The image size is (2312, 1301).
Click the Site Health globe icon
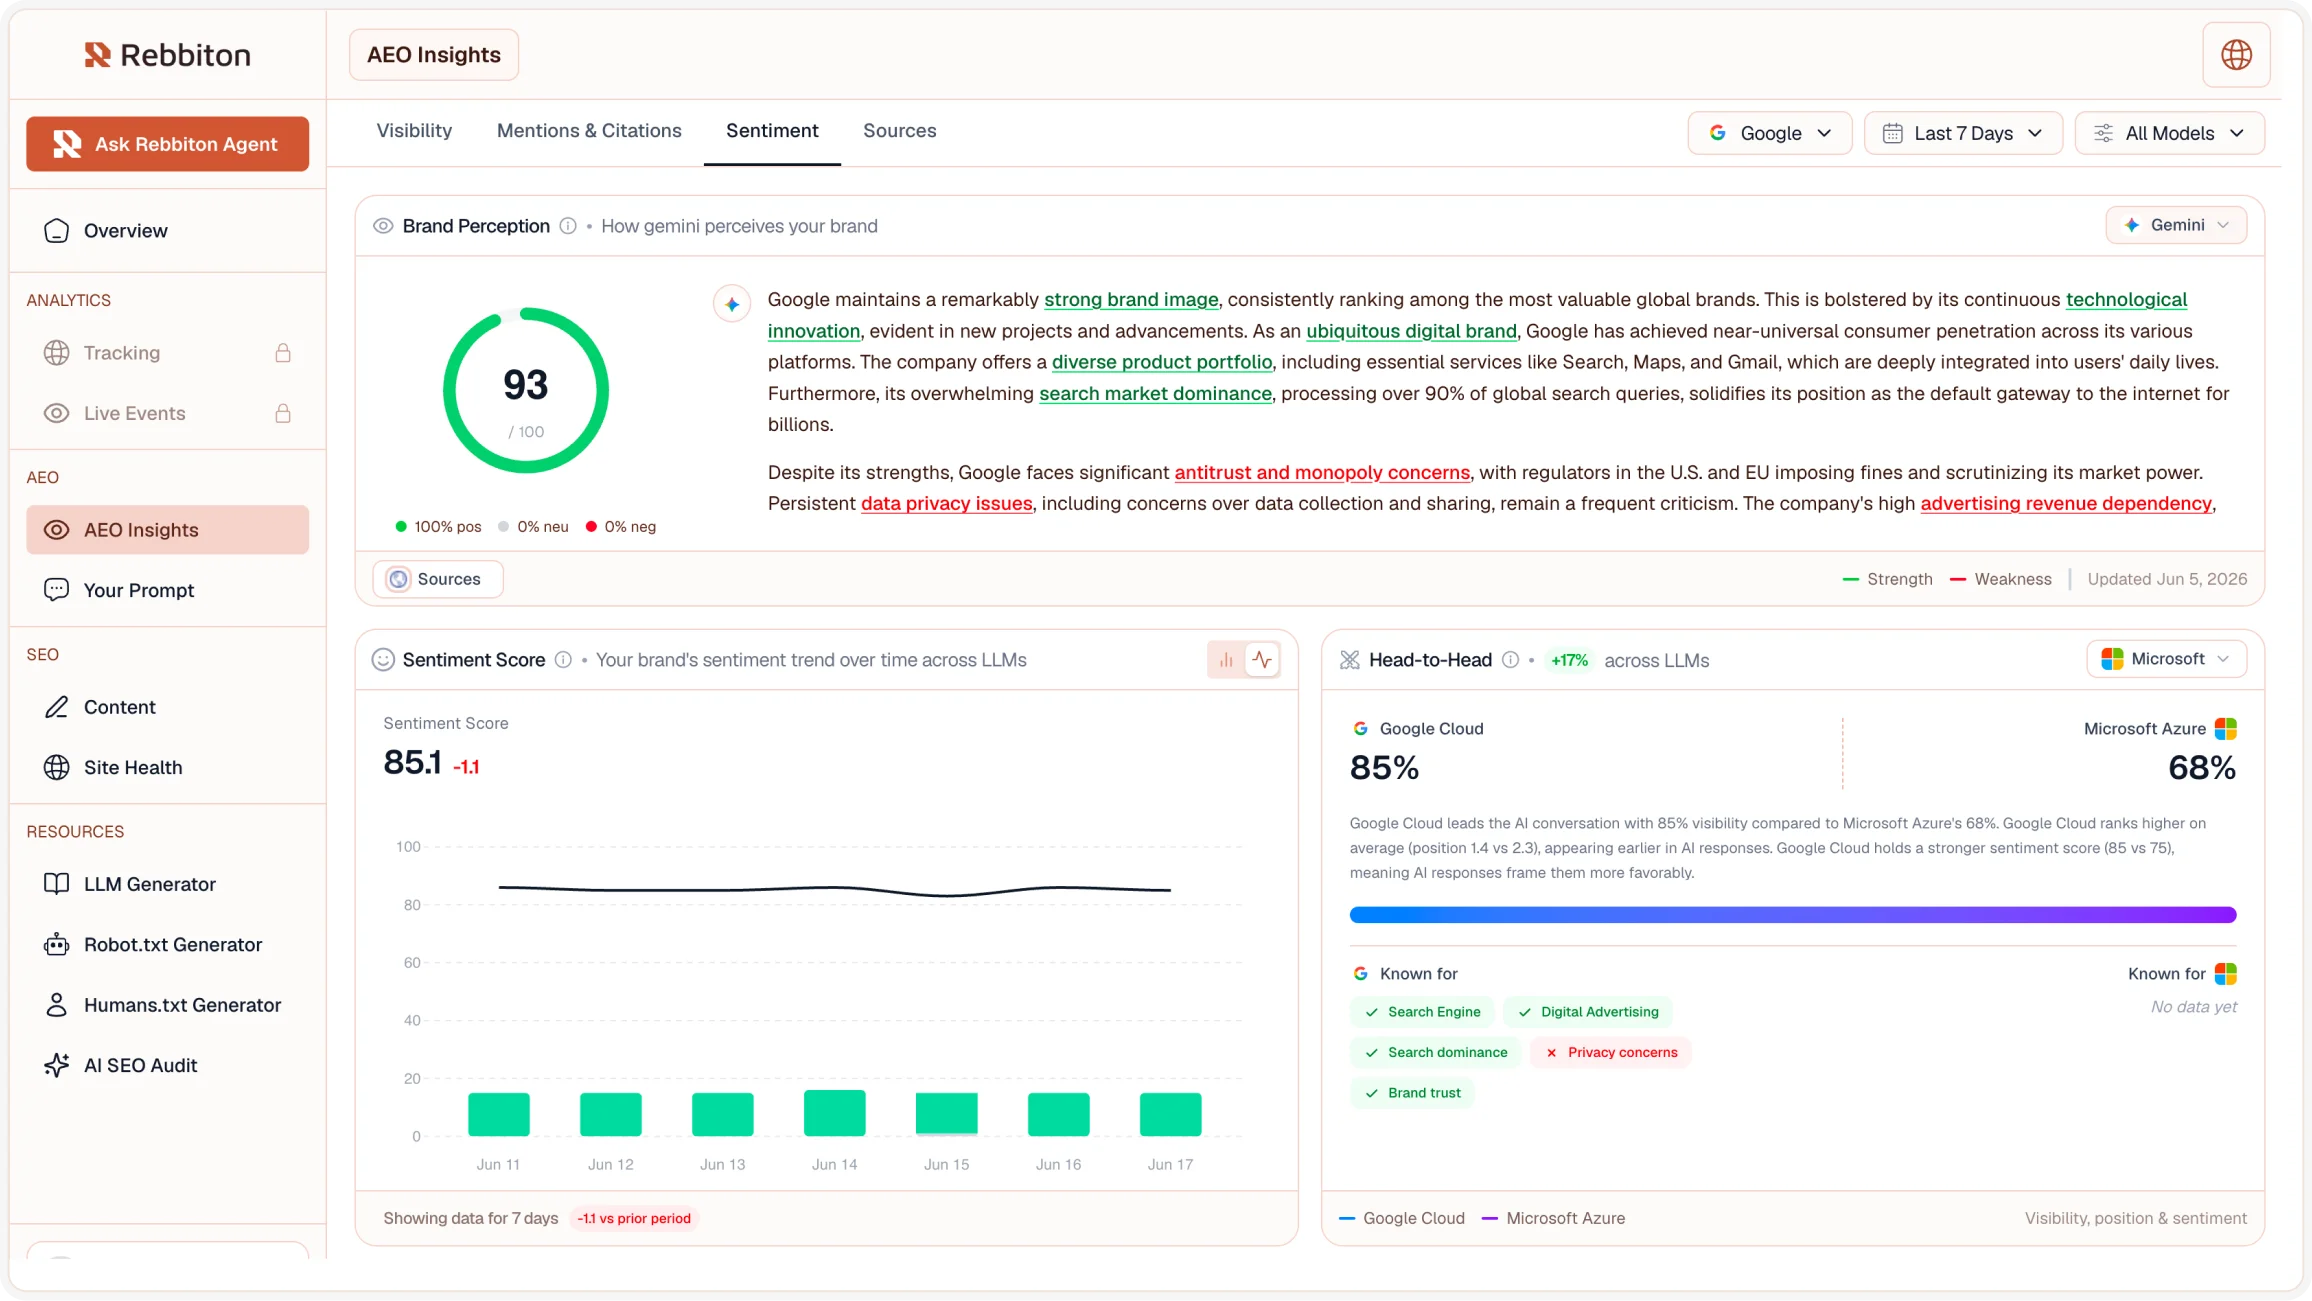[57, 768]
